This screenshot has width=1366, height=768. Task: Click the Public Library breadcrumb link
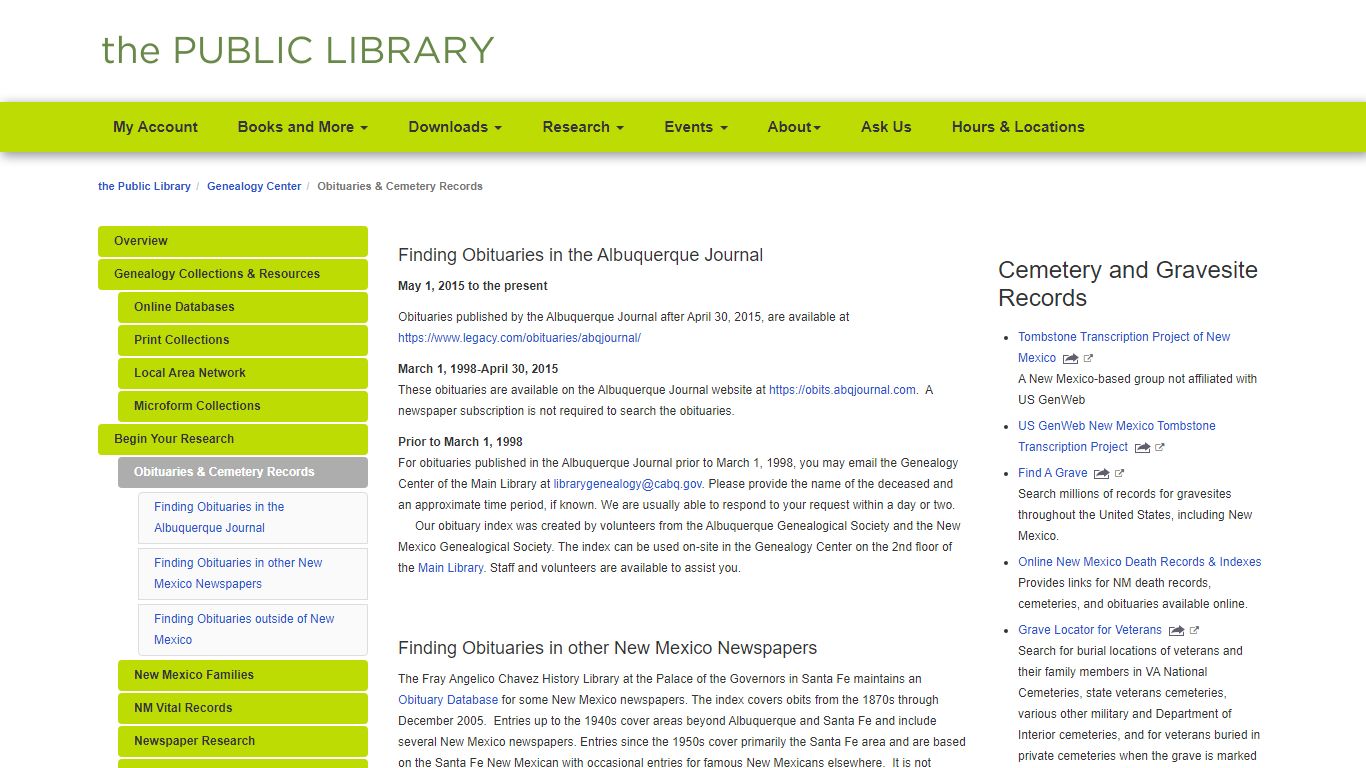click(144, 186)
